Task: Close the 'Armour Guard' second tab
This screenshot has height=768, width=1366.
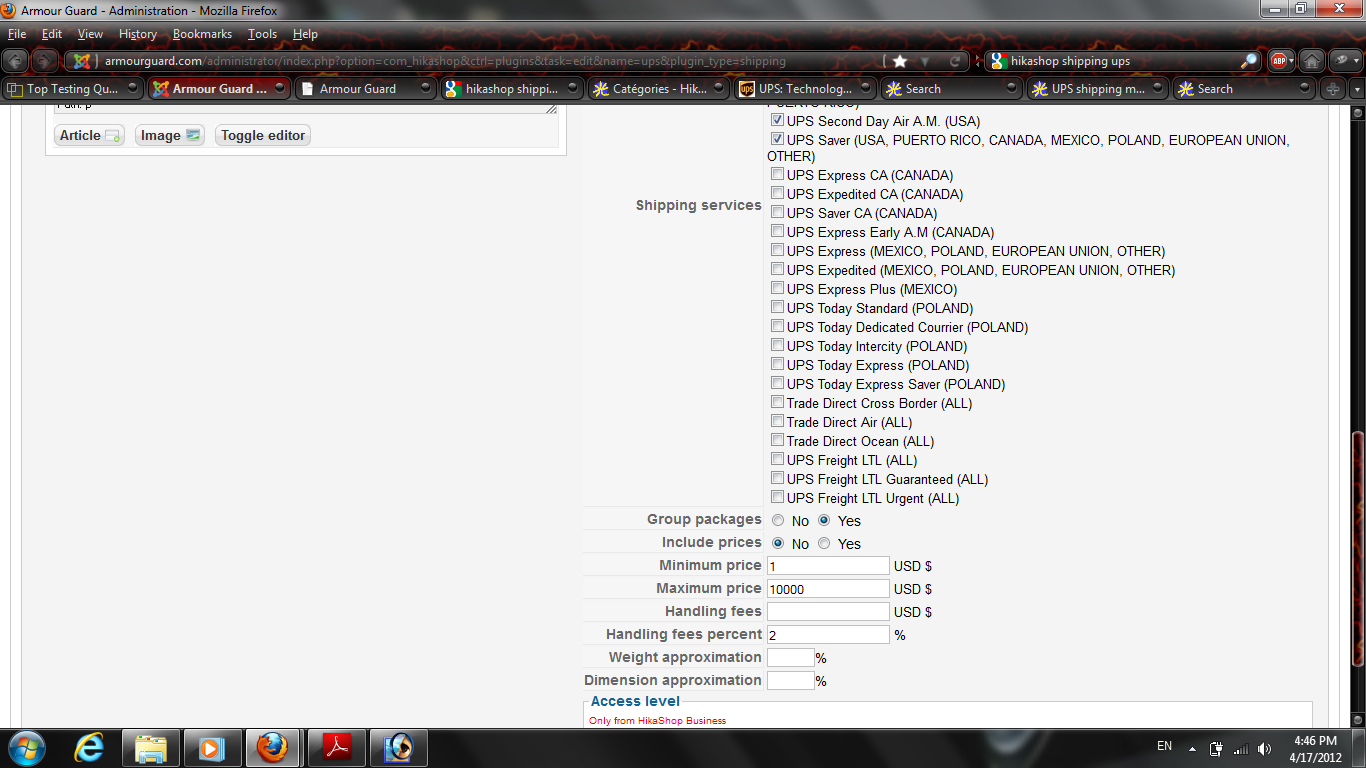Action: 426,89
